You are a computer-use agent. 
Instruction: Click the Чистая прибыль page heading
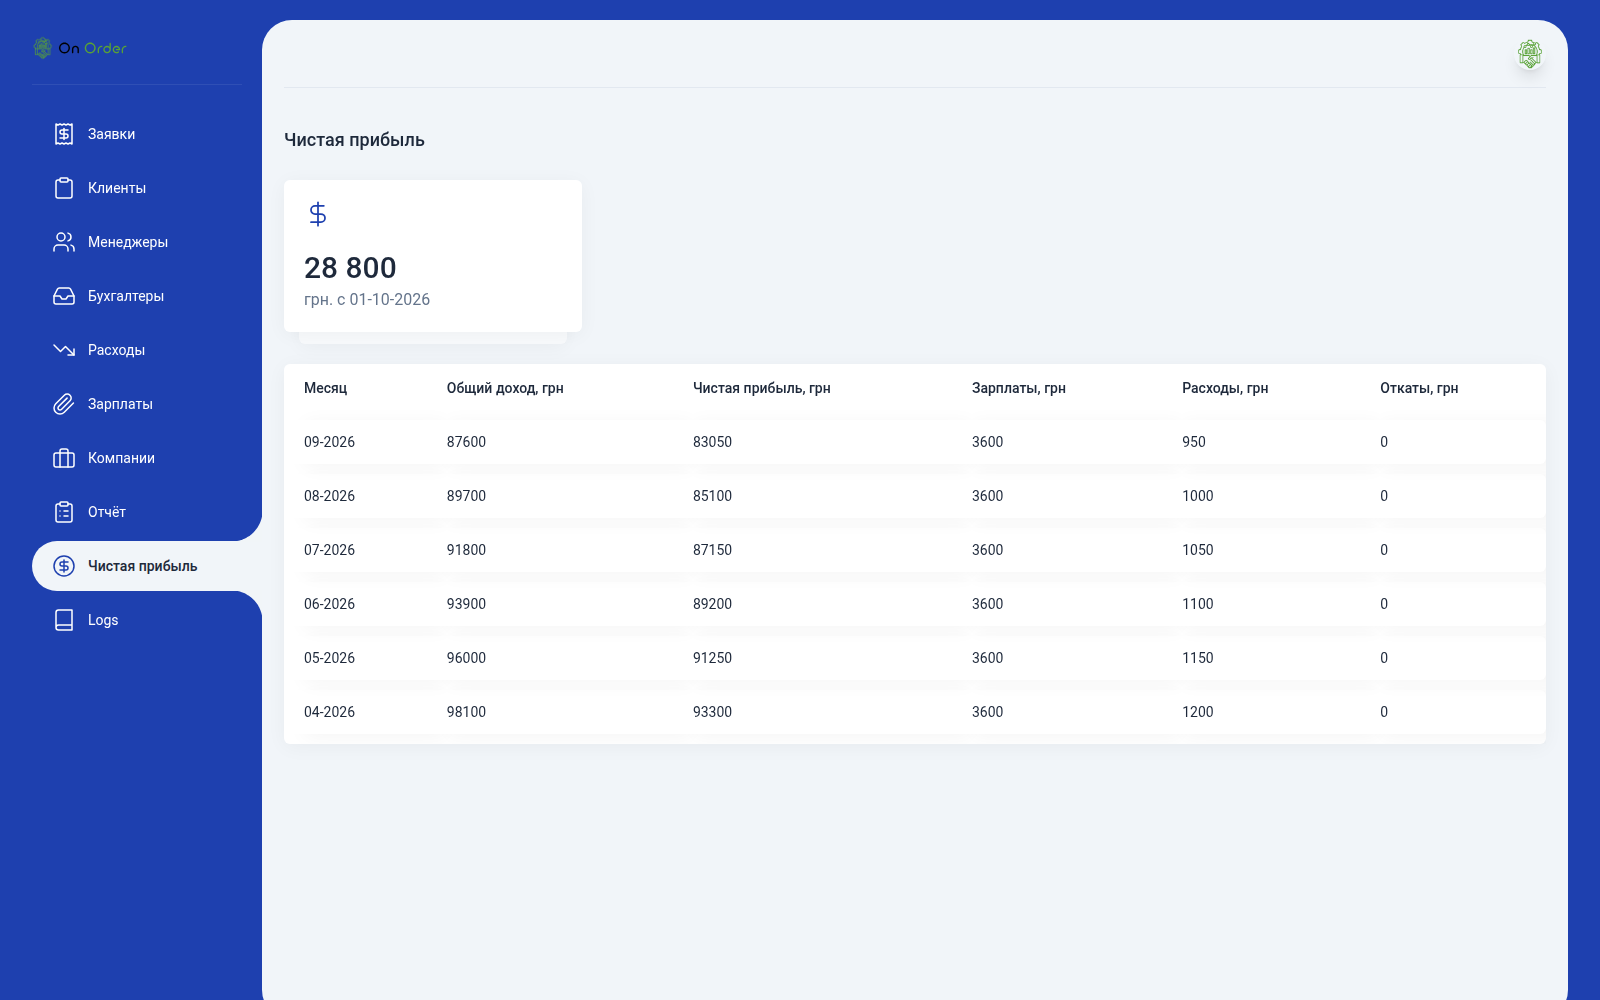pyautogui.click(x=354, y=140)
